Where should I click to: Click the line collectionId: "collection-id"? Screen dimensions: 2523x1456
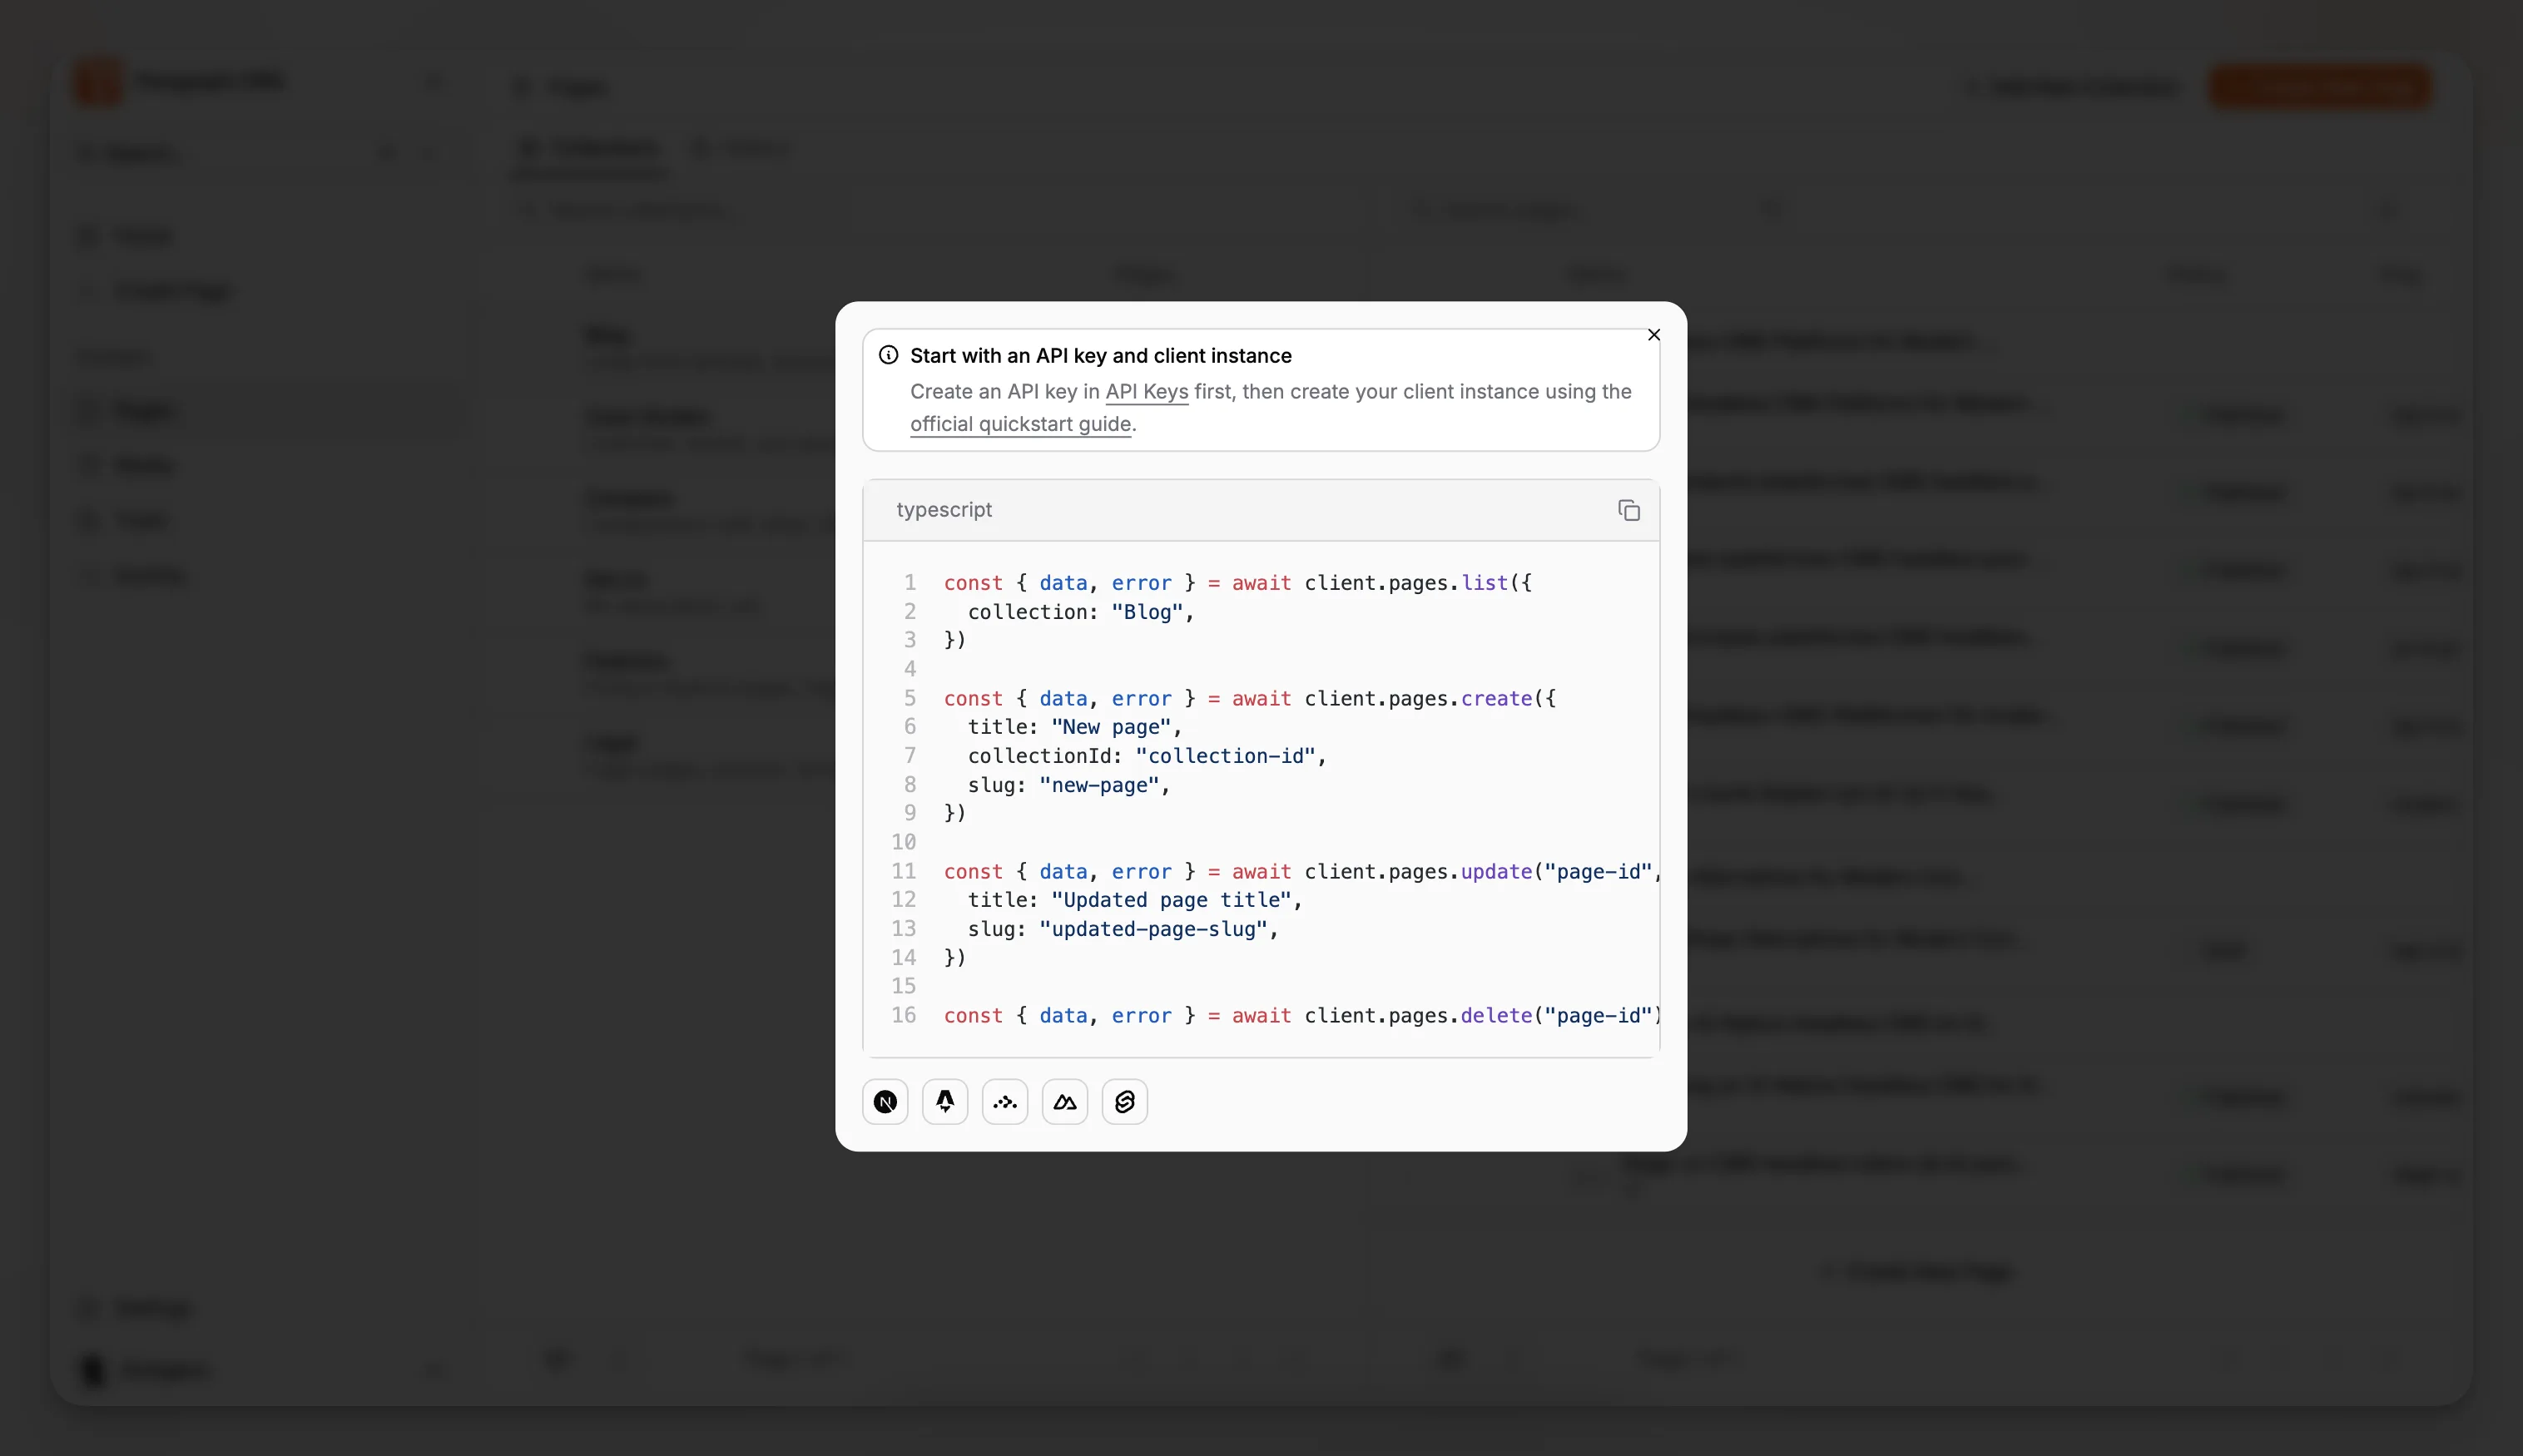(1147, 756)
